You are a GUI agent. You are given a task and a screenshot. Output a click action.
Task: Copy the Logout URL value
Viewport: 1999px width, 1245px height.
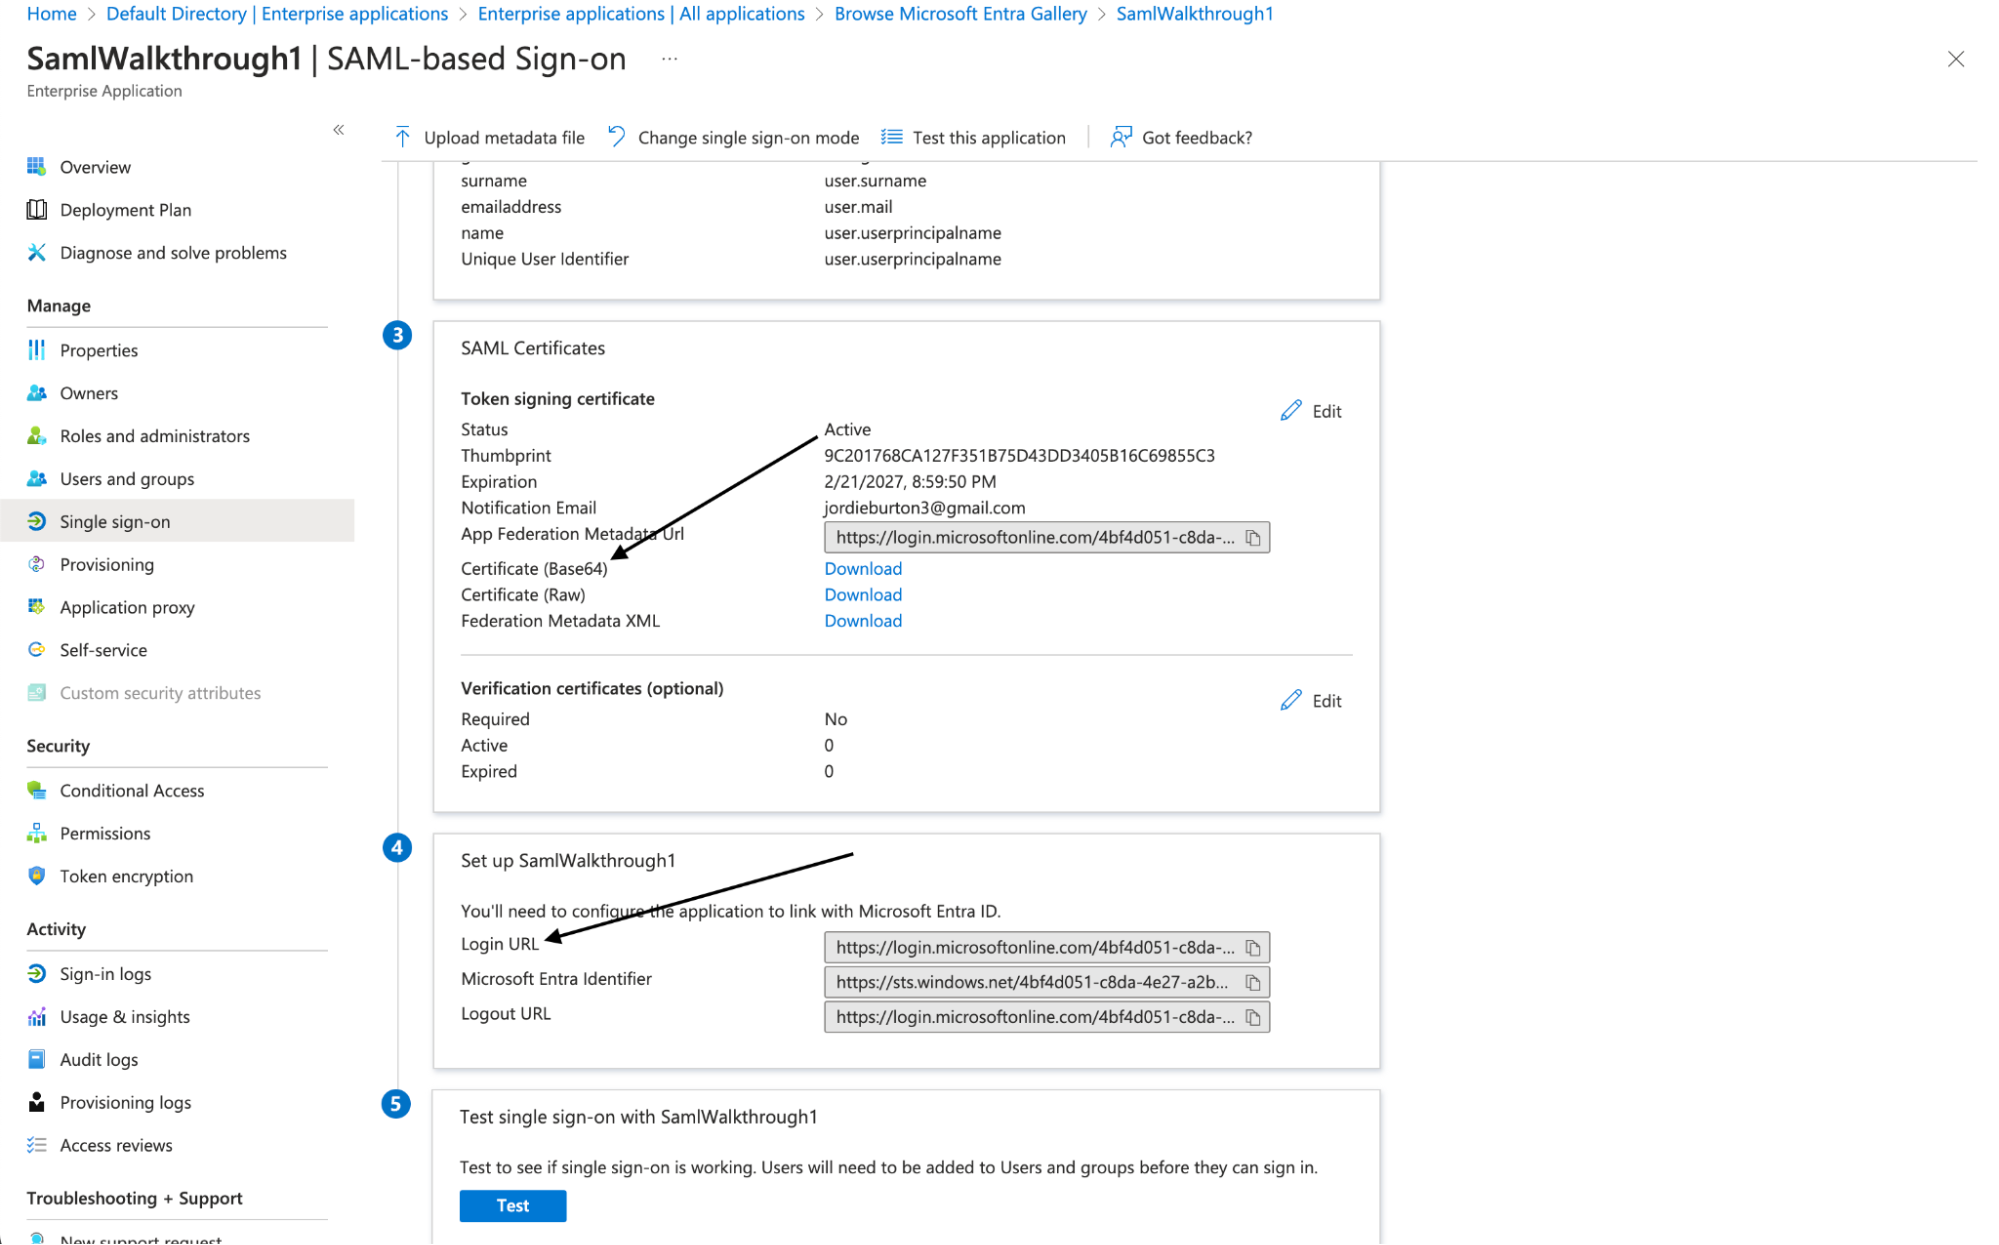click(x=1253, y=1017)
